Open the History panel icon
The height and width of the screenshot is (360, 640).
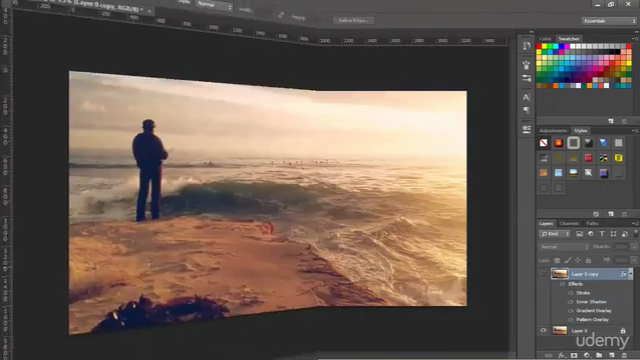pos(527,46)
